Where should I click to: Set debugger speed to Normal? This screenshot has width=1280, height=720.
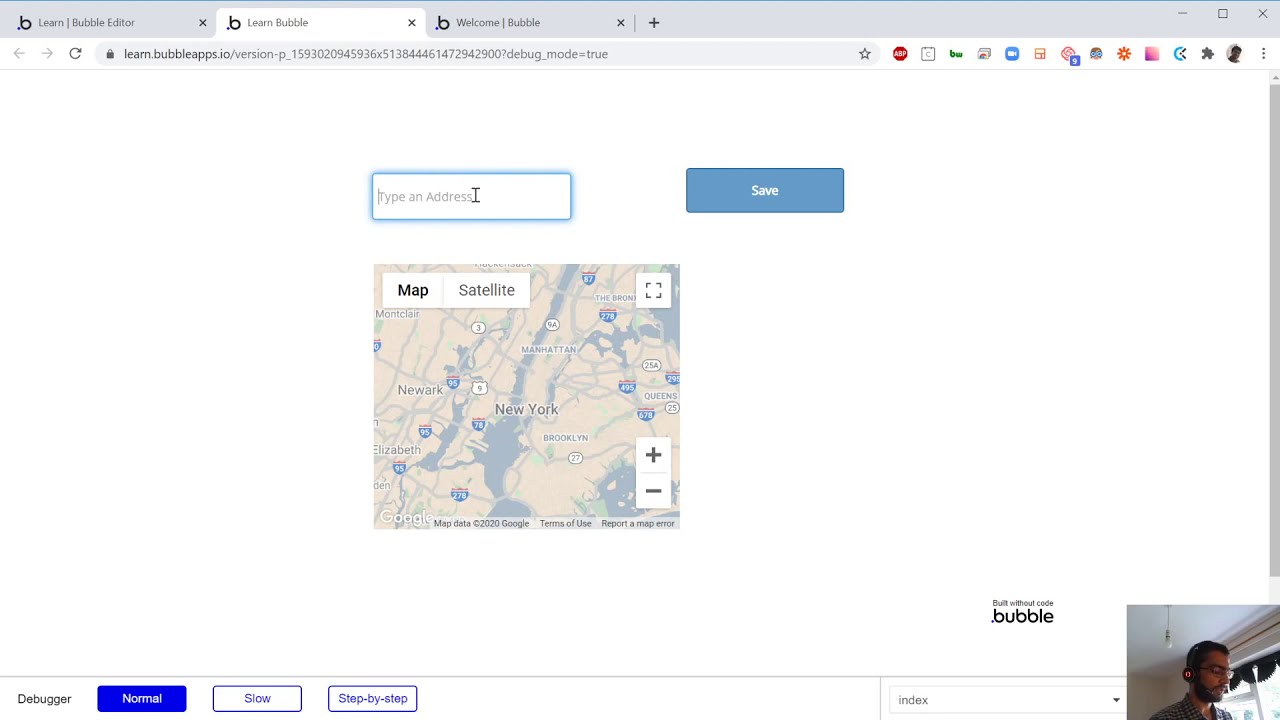(142, 699)
